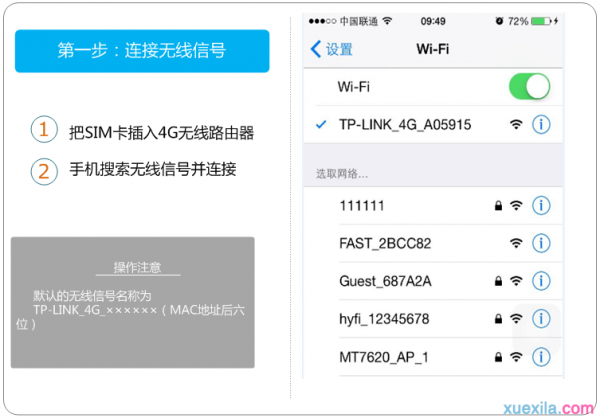Click the blue back chevron icon

(x=316, y=49)
